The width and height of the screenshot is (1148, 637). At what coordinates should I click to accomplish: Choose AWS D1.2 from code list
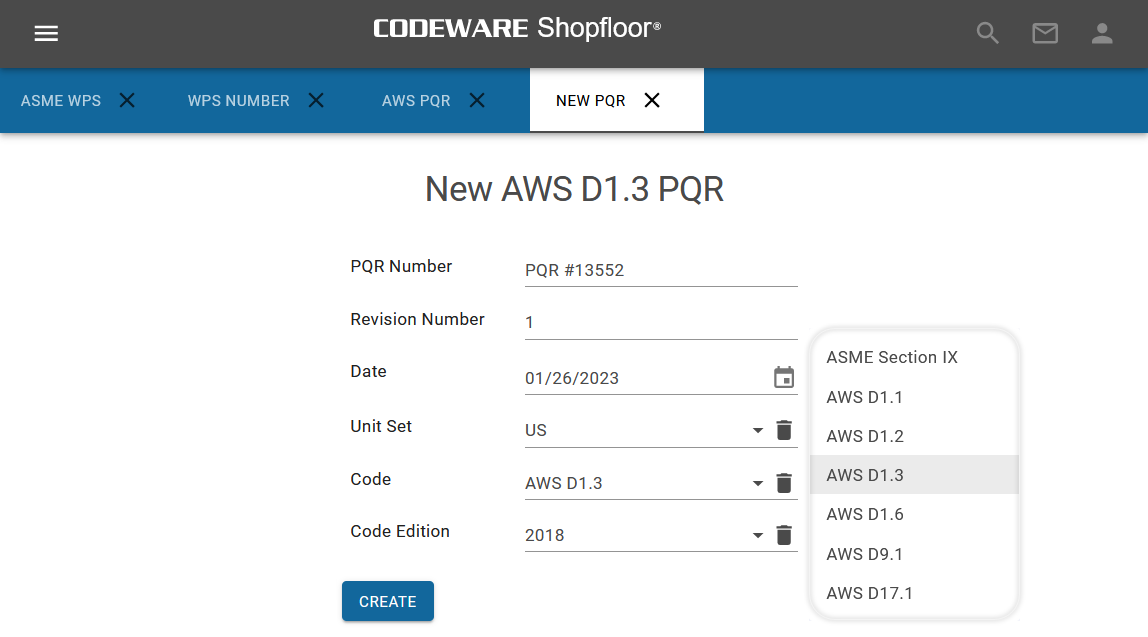[x=914, y=436]
